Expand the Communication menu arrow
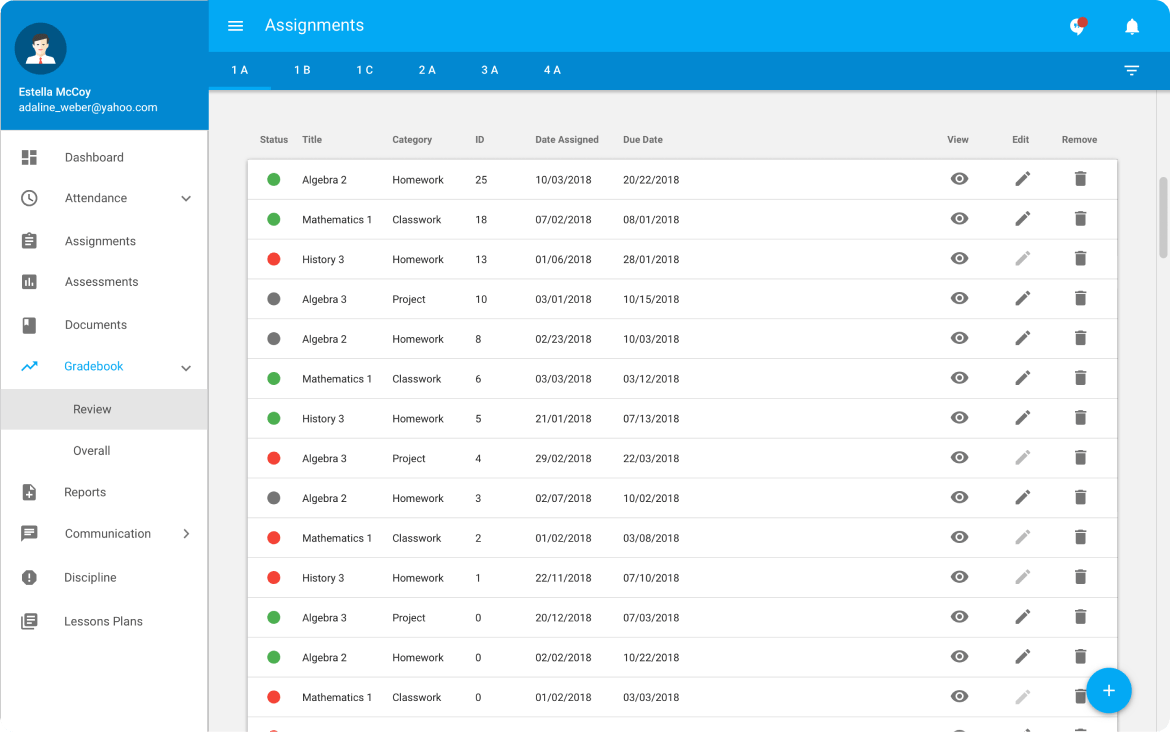This screenshot has width=1170, height=732. 186,534
